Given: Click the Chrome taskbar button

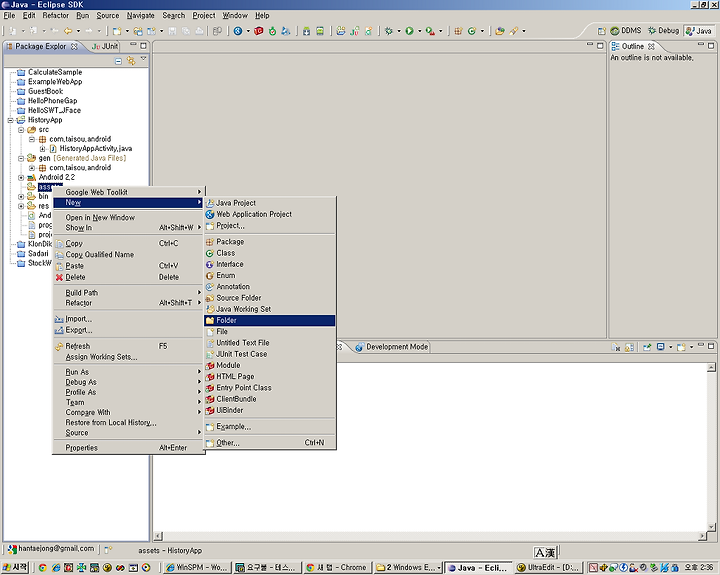Looking at the screenshot, I should point(337,568).
